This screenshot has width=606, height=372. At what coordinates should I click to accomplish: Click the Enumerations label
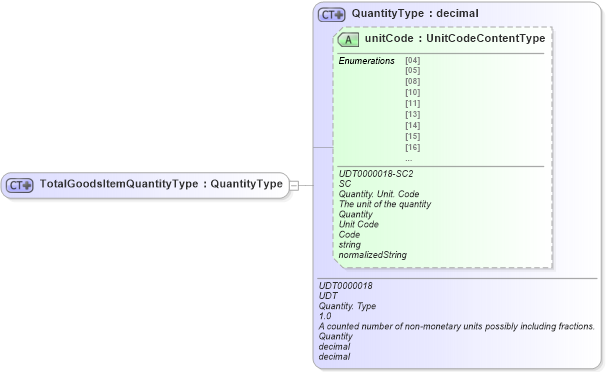pos(366,61)
